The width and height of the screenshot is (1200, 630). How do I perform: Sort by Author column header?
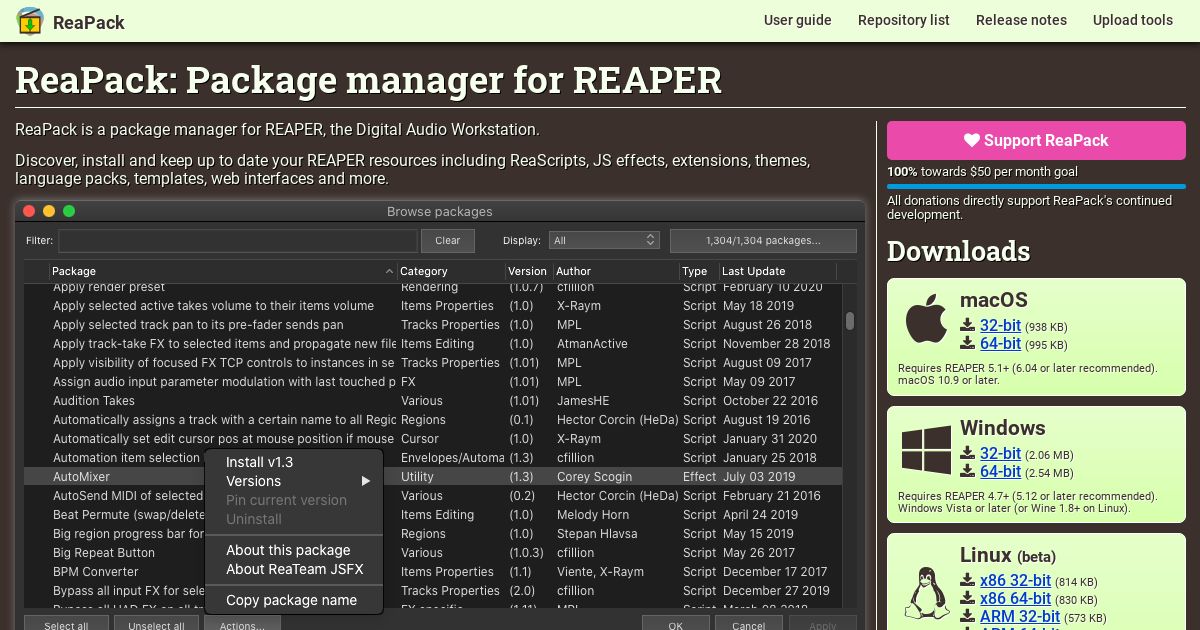click(x=617, y=271)
